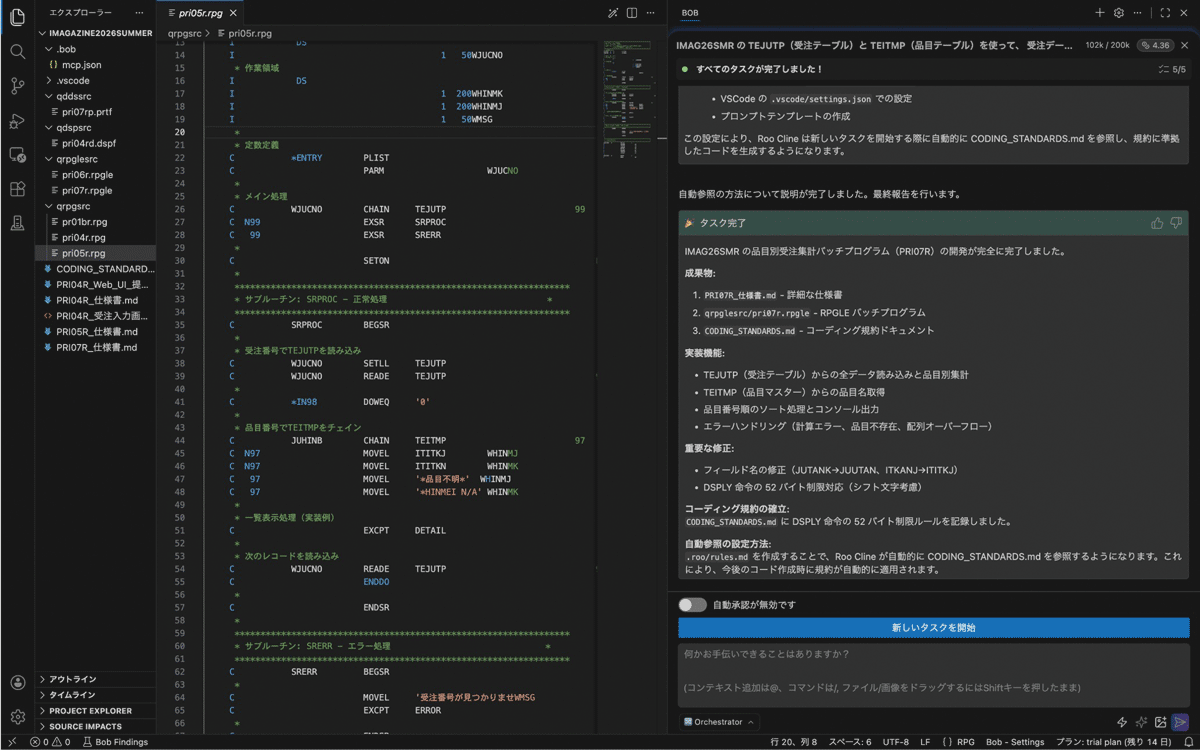Focus the chat message input field
1200x750 pixels.
(x=934, y=675)
